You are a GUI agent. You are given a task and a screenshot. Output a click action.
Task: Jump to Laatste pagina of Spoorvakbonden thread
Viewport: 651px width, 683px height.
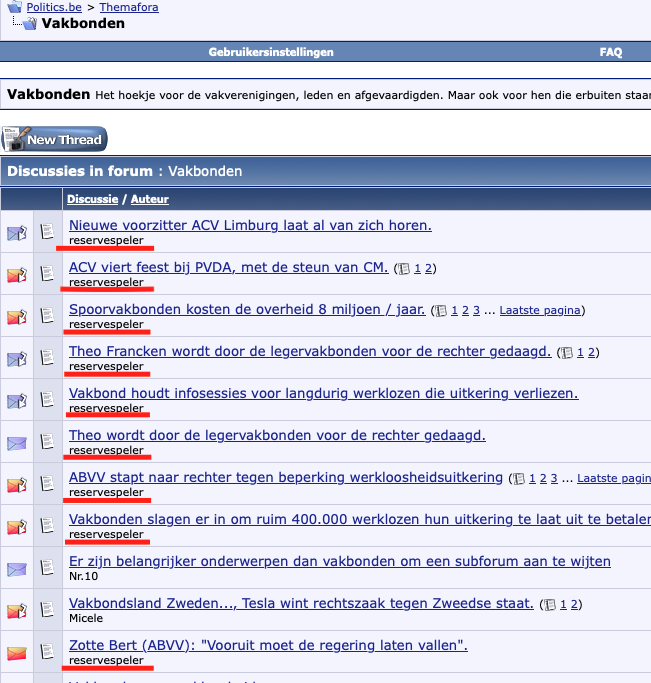point(540,310)
